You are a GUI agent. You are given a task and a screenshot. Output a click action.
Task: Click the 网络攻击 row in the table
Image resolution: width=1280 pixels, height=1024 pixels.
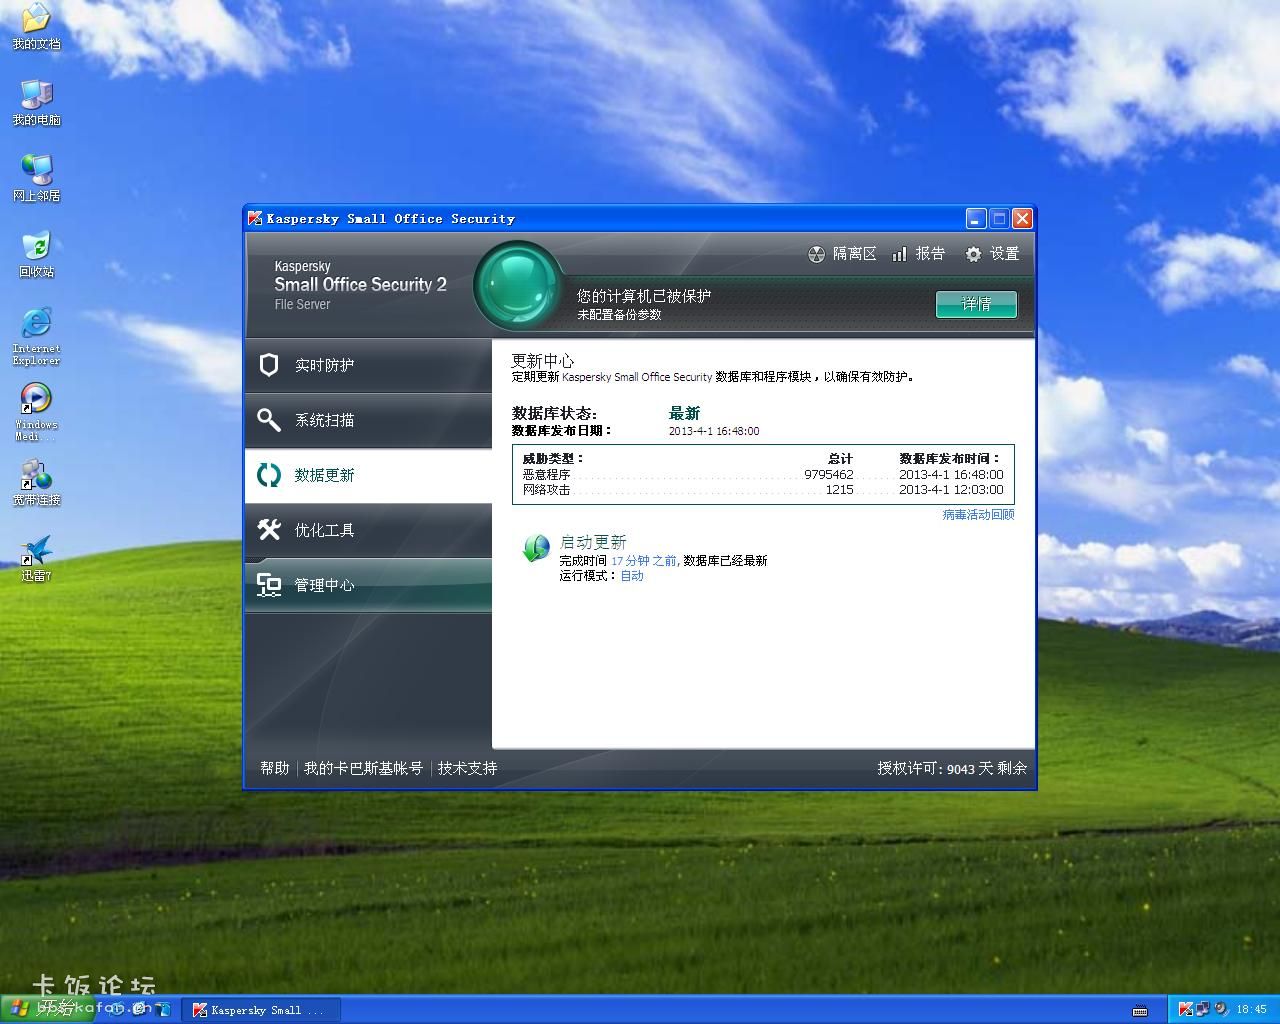(x=763, y=490)
